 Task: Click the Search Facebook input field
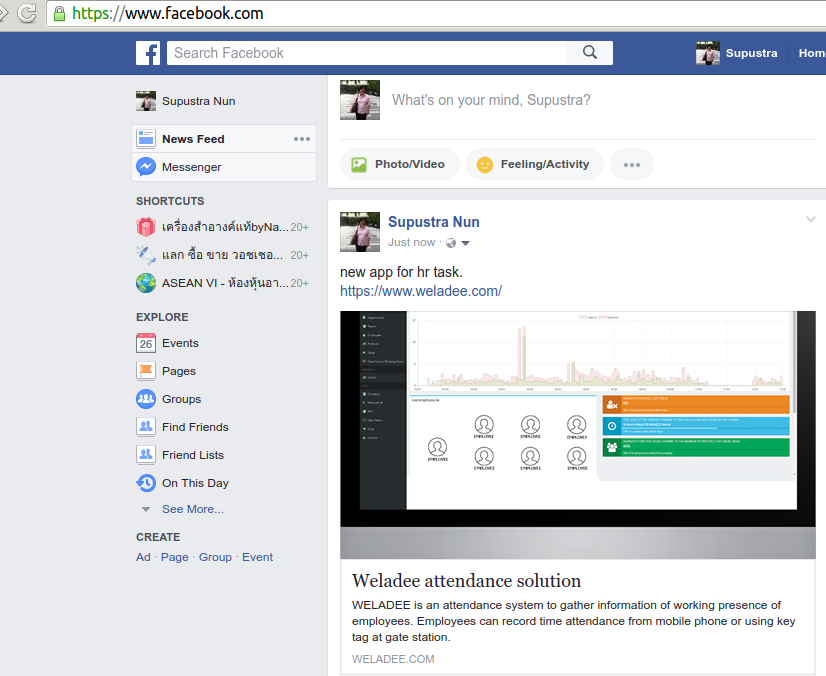pos(367,53)
